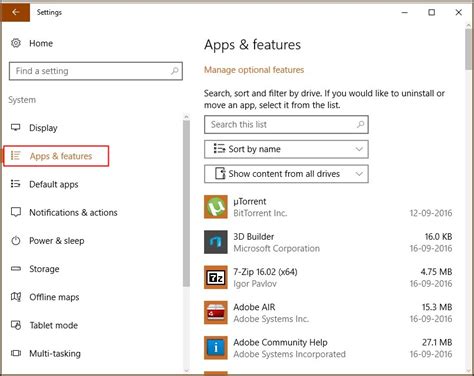Click the Search this list field
Viewport: 474px width, 376px height.
286,124
